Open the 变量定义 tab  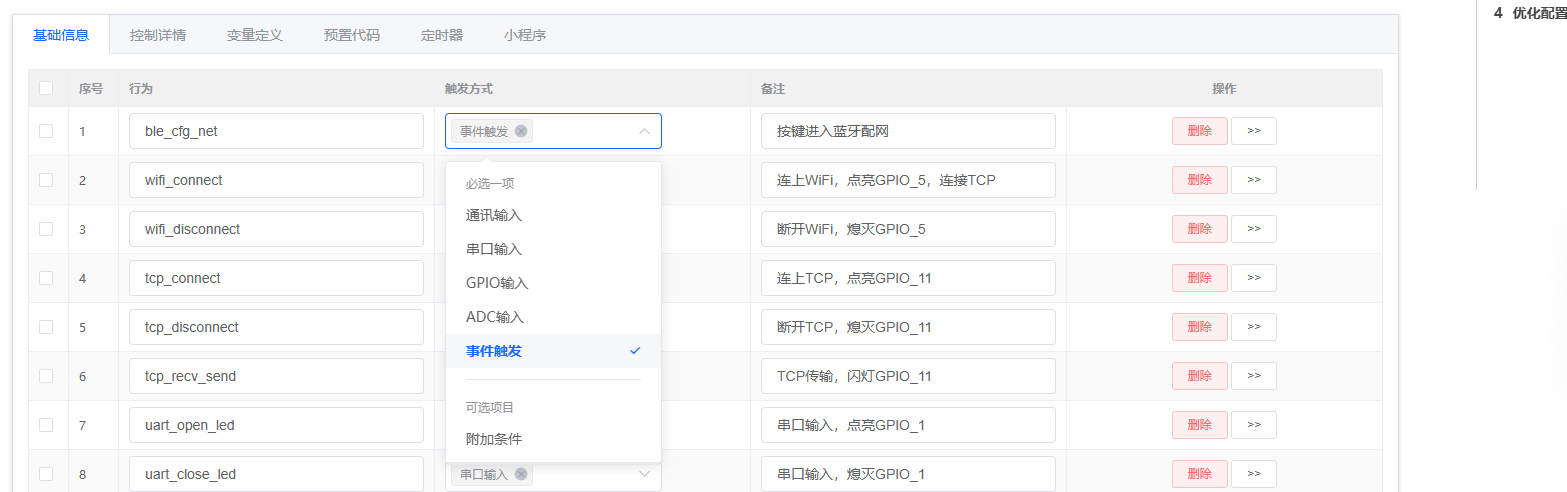coord(255,35)
